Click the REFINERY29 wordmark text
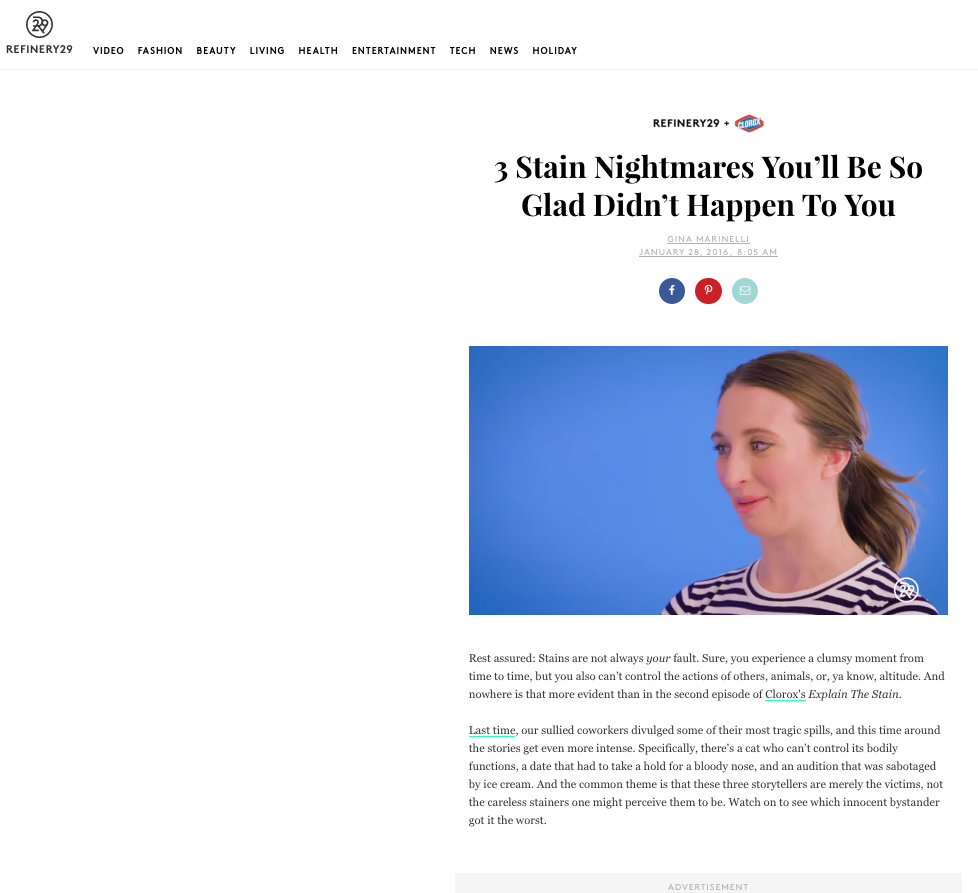Image resolution: width=978 pixels, height=893 pixels. click(x=39, y=49)
